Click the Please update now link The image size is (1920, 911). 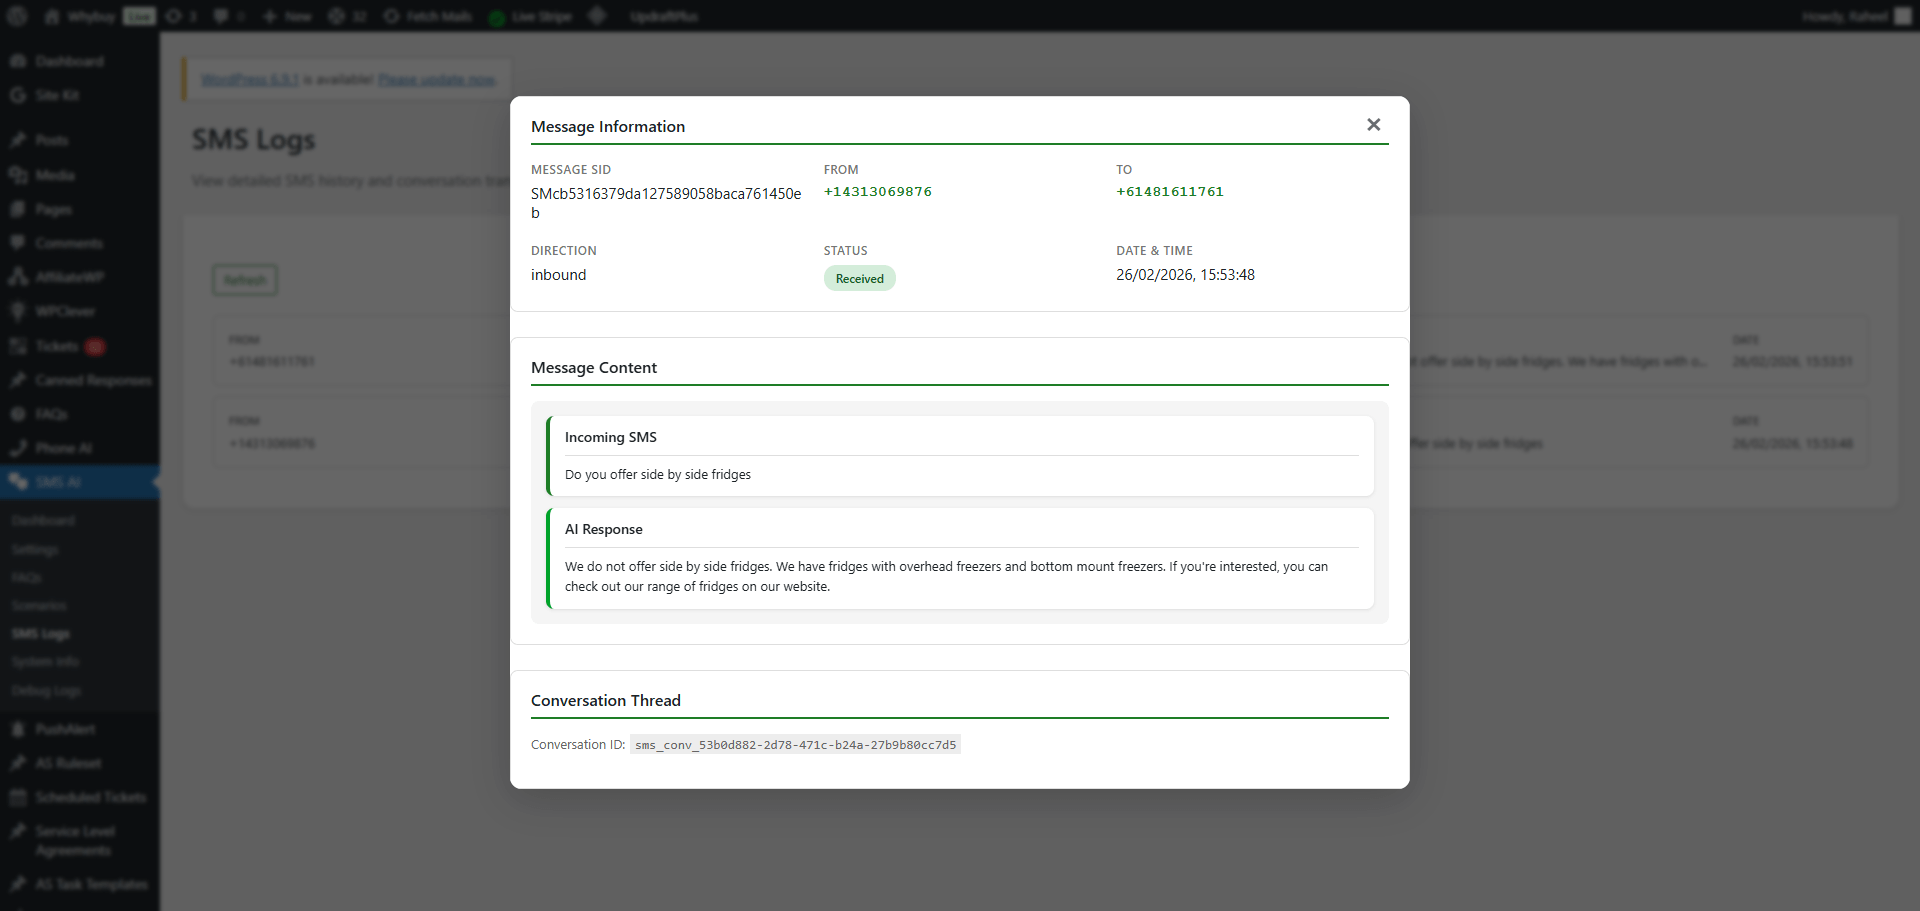pos(436,80)
